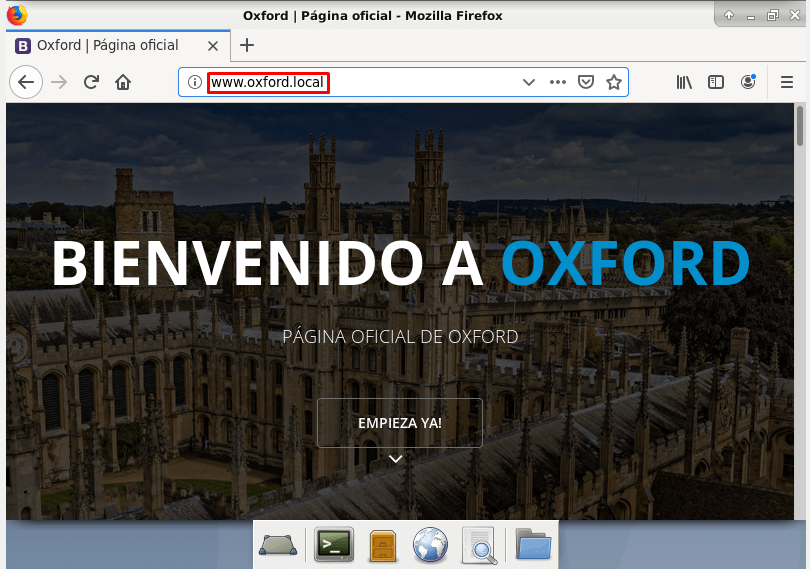Image resolution: width=810 pixels, height=569 pixels.
Task: Click the down chevron below Empieza Ya
Action: 396,459
